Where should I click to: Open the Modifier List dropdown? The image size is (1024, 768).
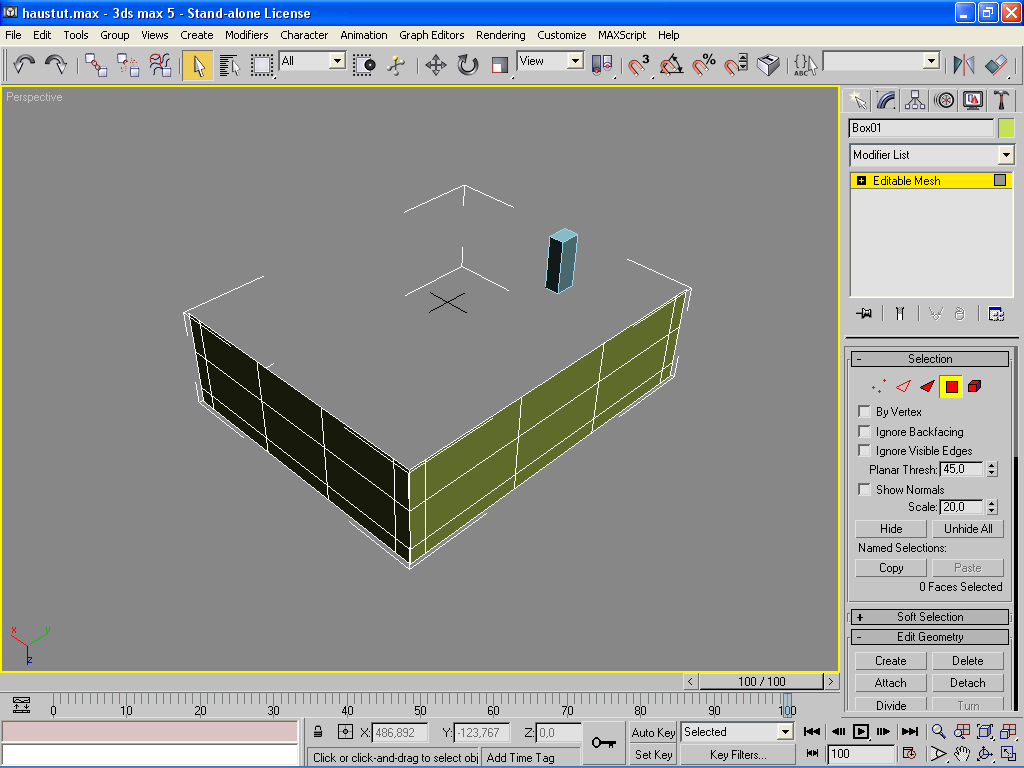click(1005, 155)
